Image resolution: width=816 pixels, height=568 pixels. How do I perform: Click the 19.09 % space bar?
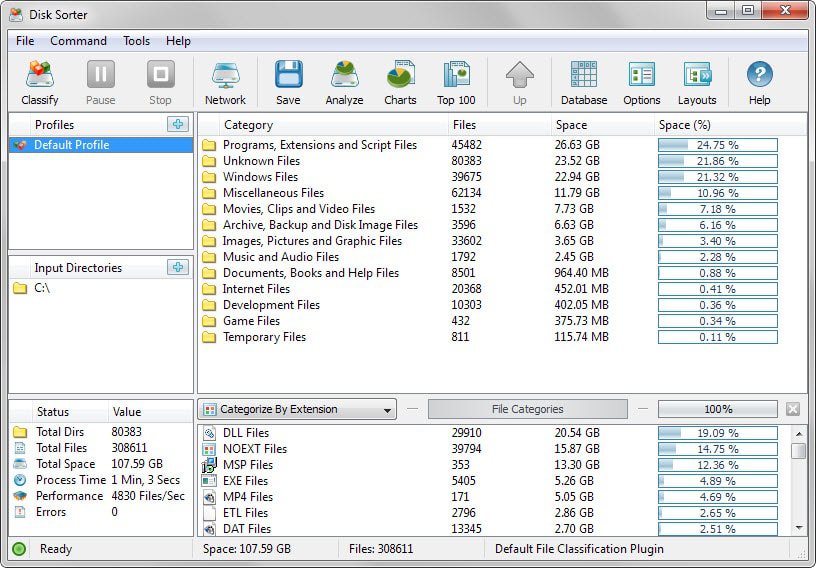[718, 433]
